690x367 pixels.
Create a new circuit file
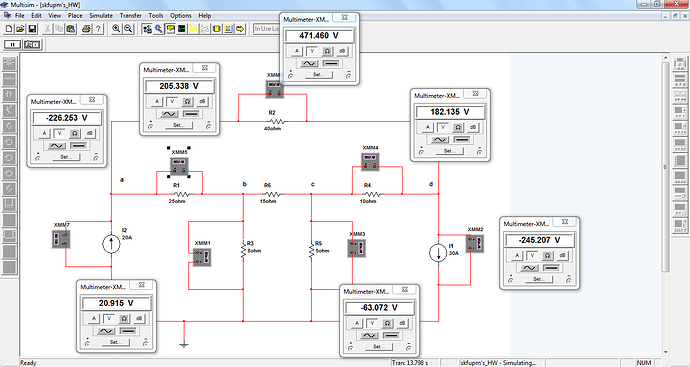click(9, 29)
